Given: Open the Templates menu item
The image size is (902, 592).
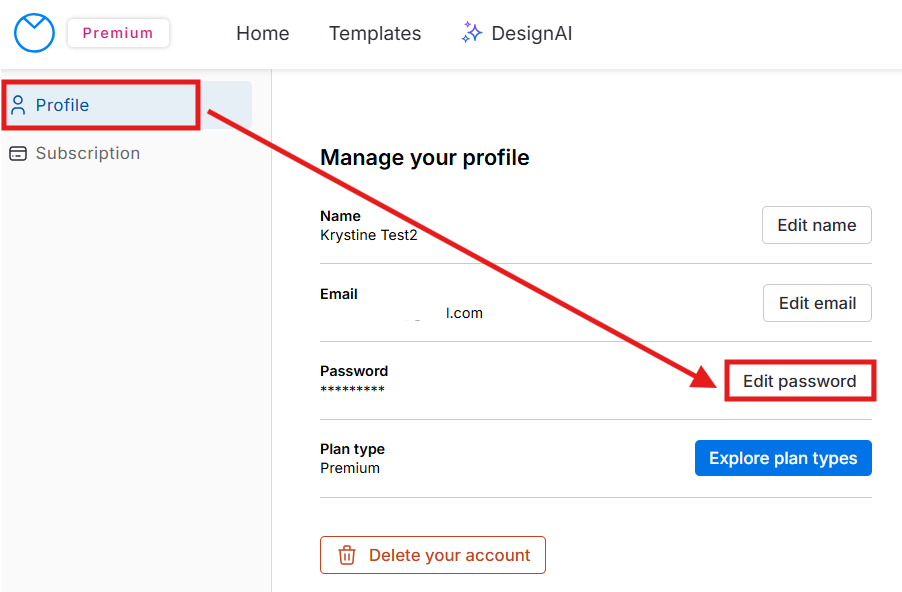Looking at the screenshot, I should (375, 33).
